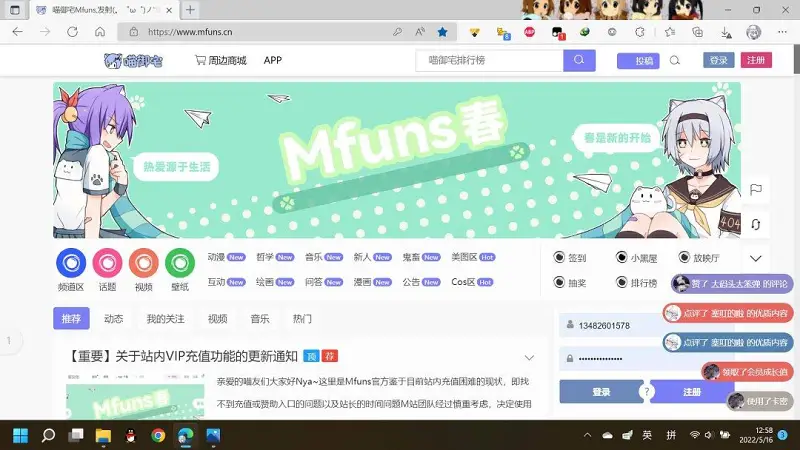Select the 排行榜 ranking option

pyautogui.click(x=636, y=283)
